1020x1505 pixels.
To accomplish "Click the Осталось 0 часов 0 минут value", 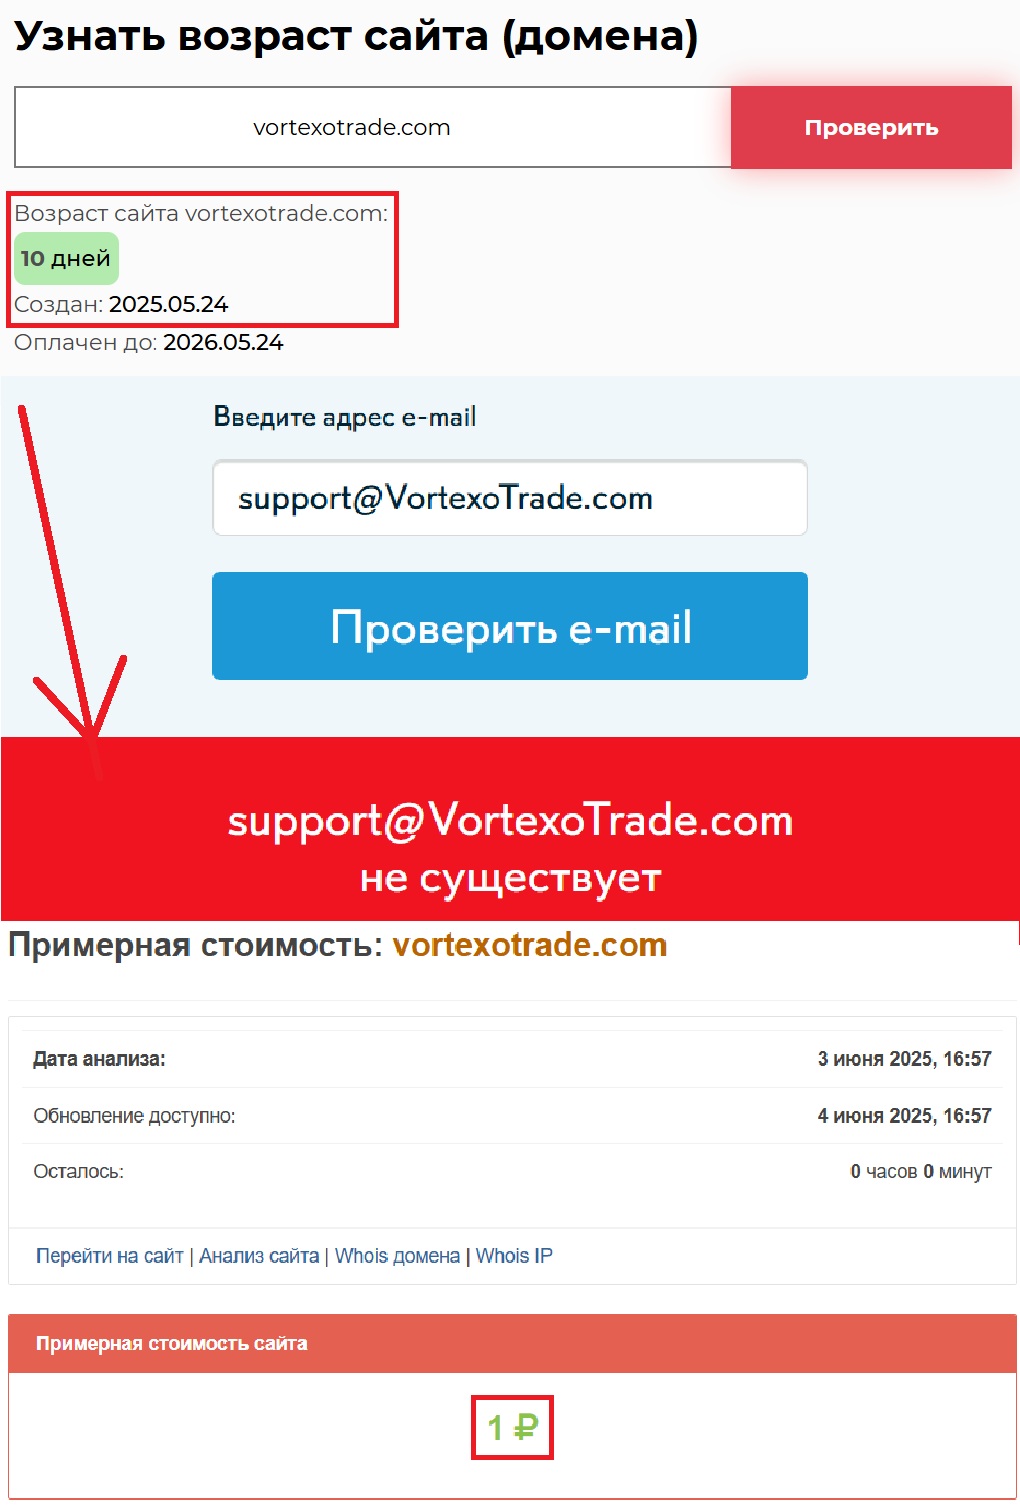I will (x=921, y=1172).
